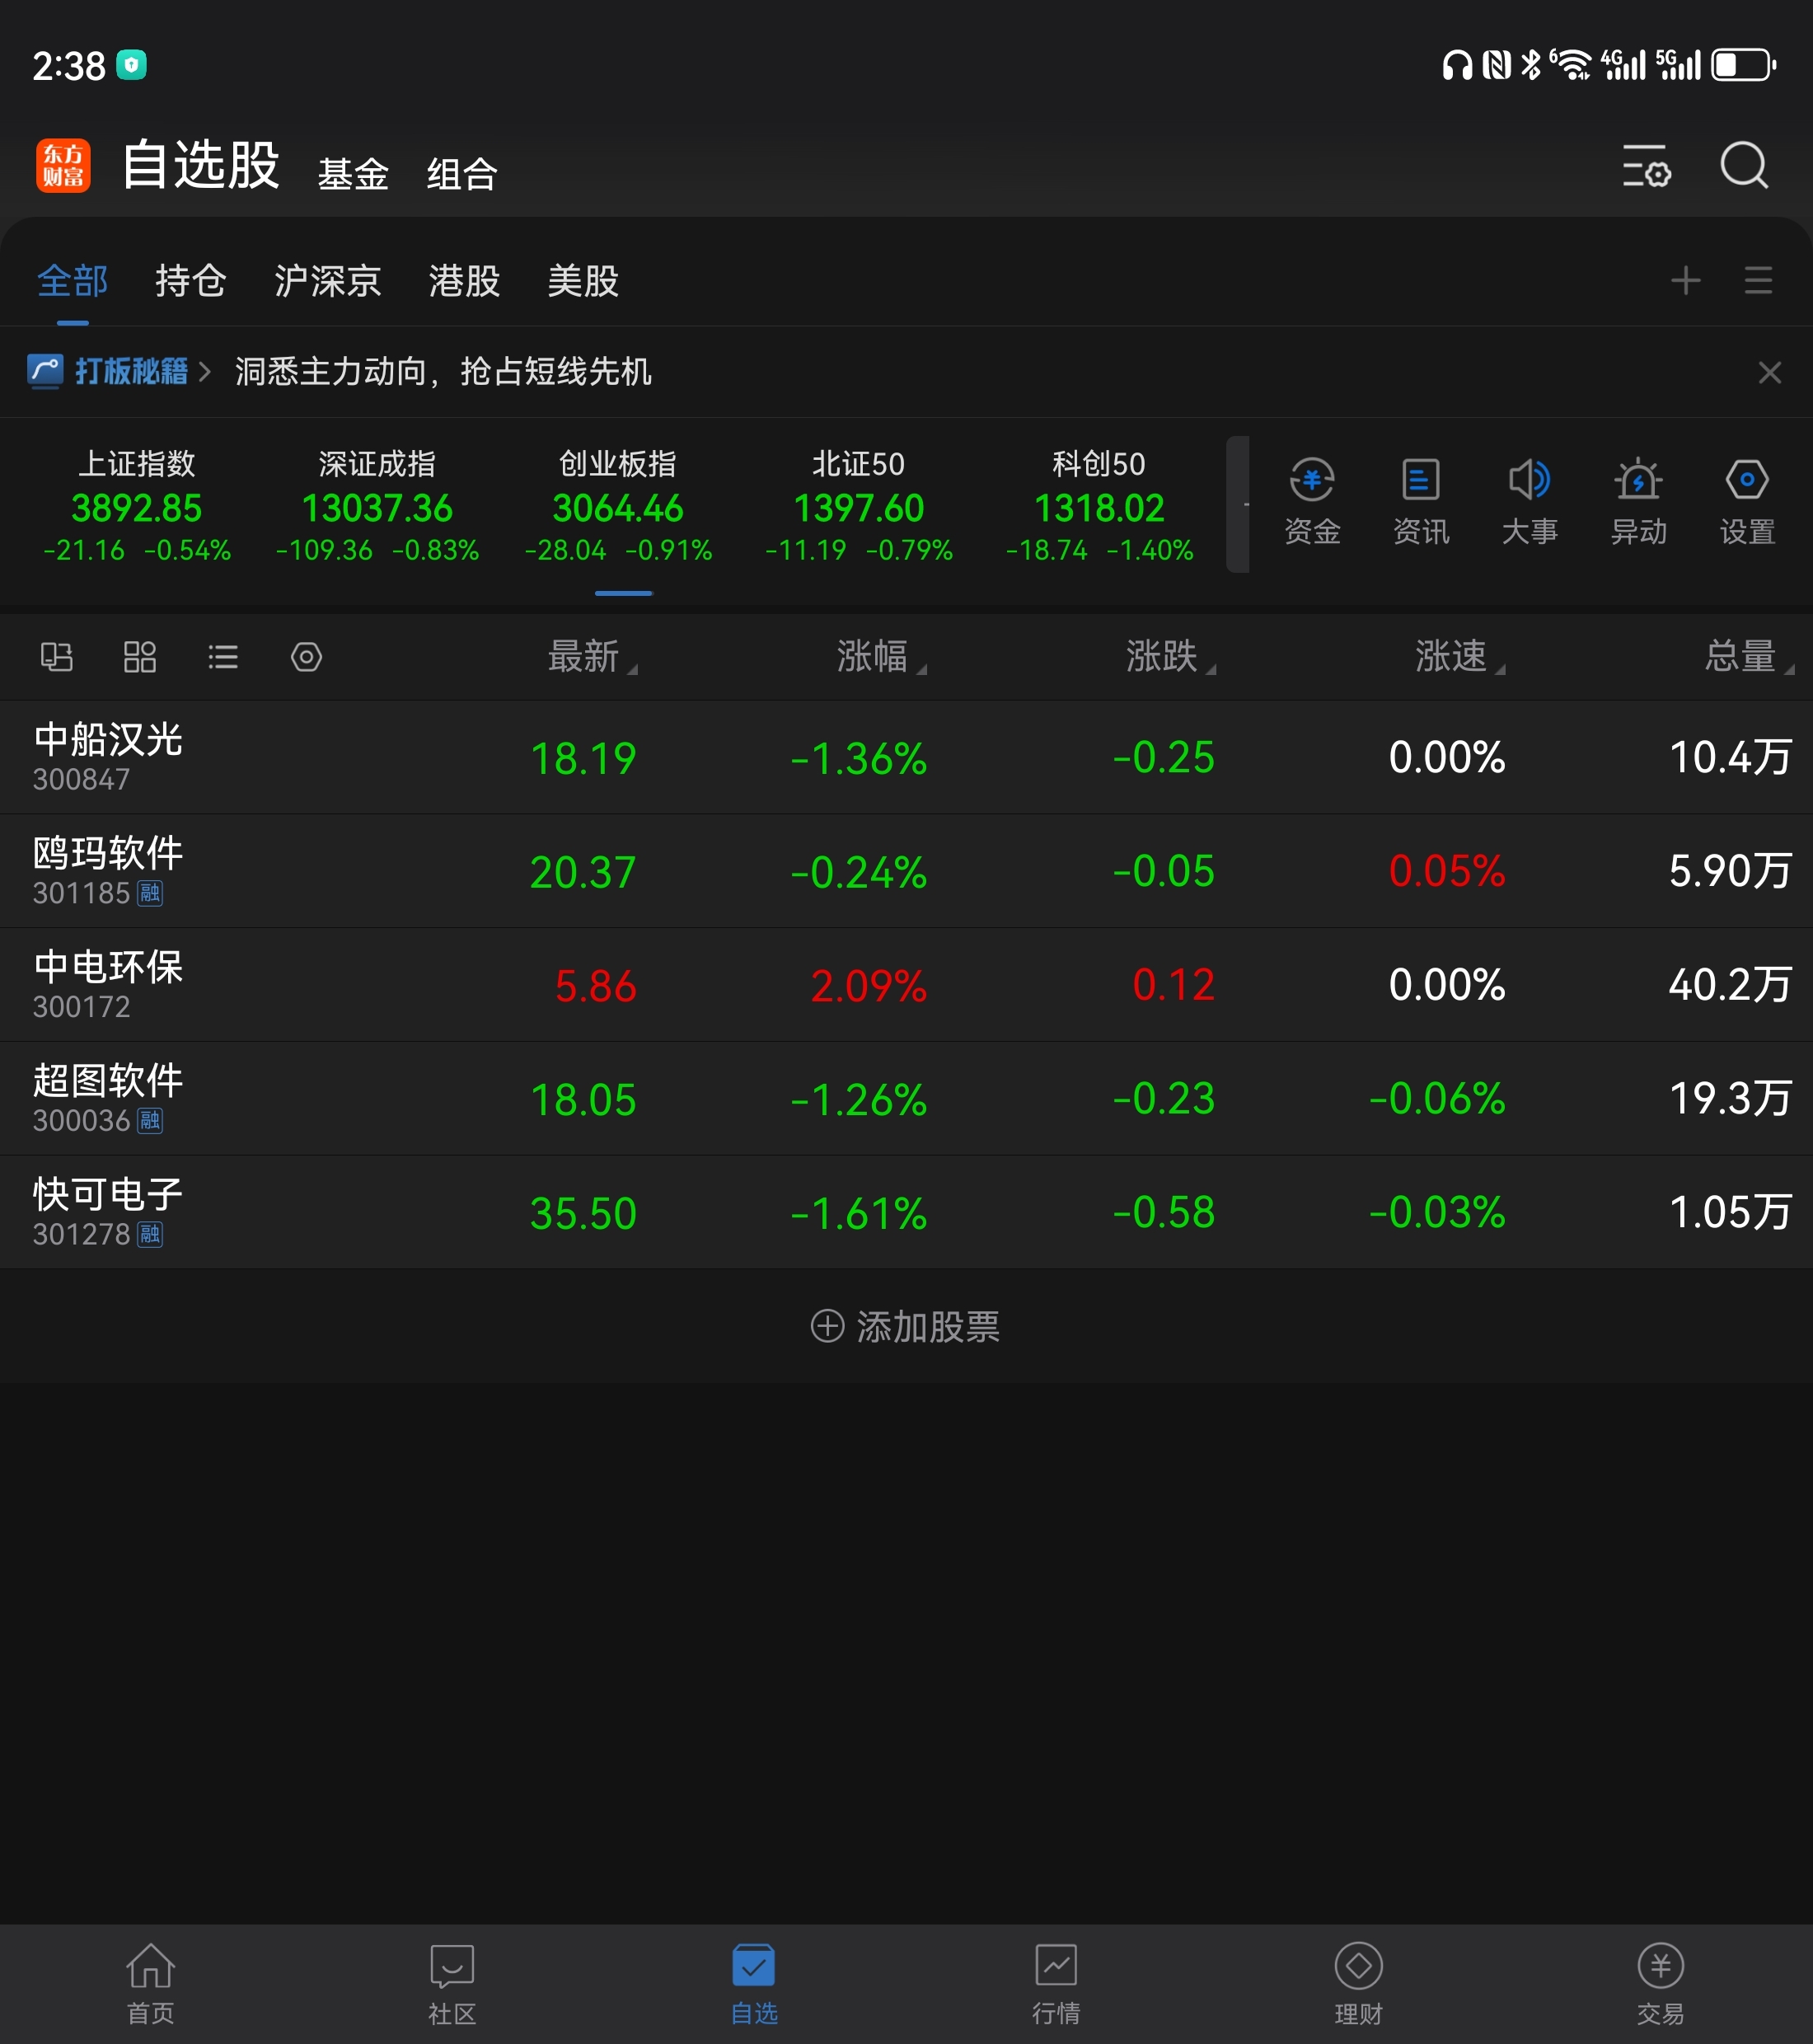The height and width of the screenshot is (2044, 1813).
Task: Dismiss the 打板秘籍 banner
Action: (1769, 373)
